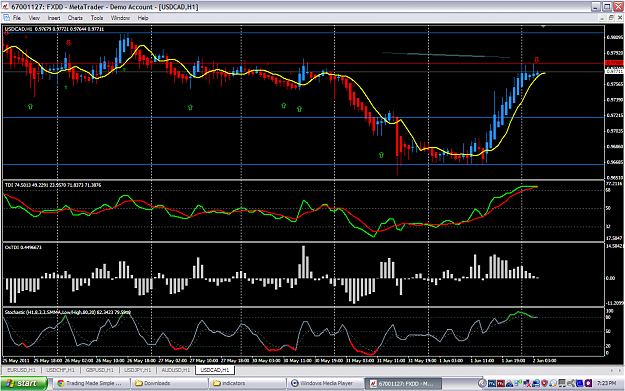Open the Window menu

coord(120,18)
